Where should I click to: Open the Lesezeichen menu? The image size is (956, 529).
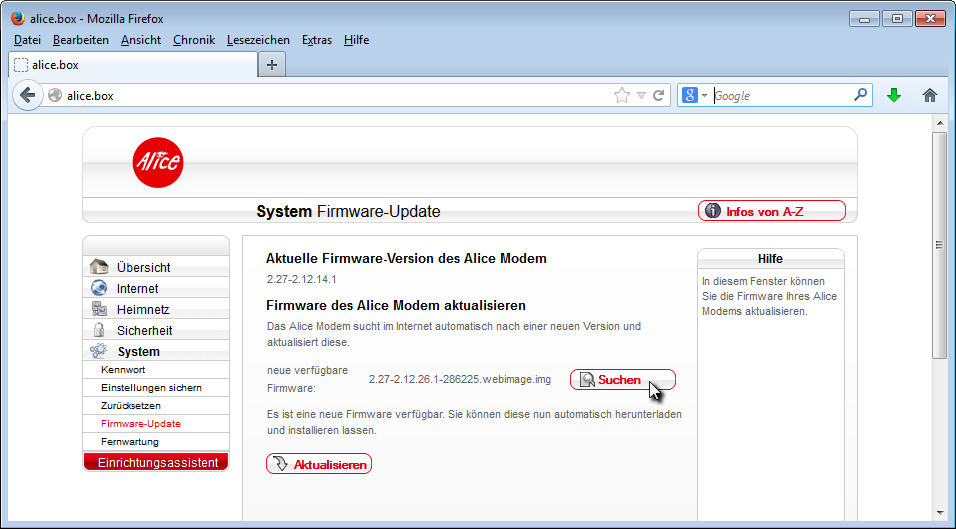click(258, 40)
